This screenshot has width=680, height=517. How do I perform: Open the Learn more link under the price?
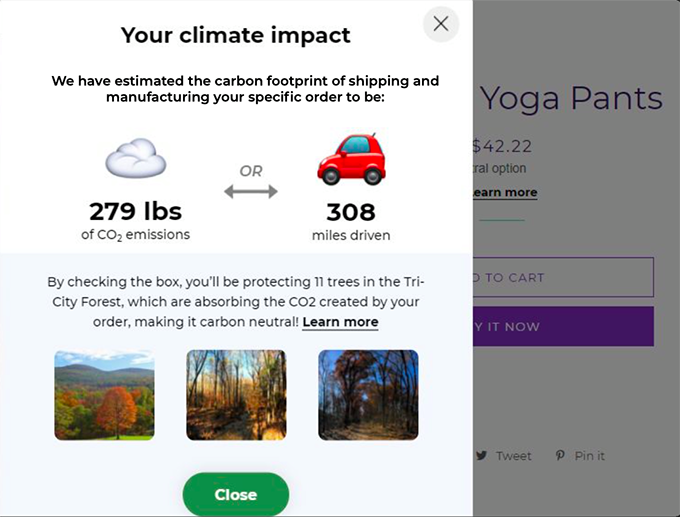505,192
